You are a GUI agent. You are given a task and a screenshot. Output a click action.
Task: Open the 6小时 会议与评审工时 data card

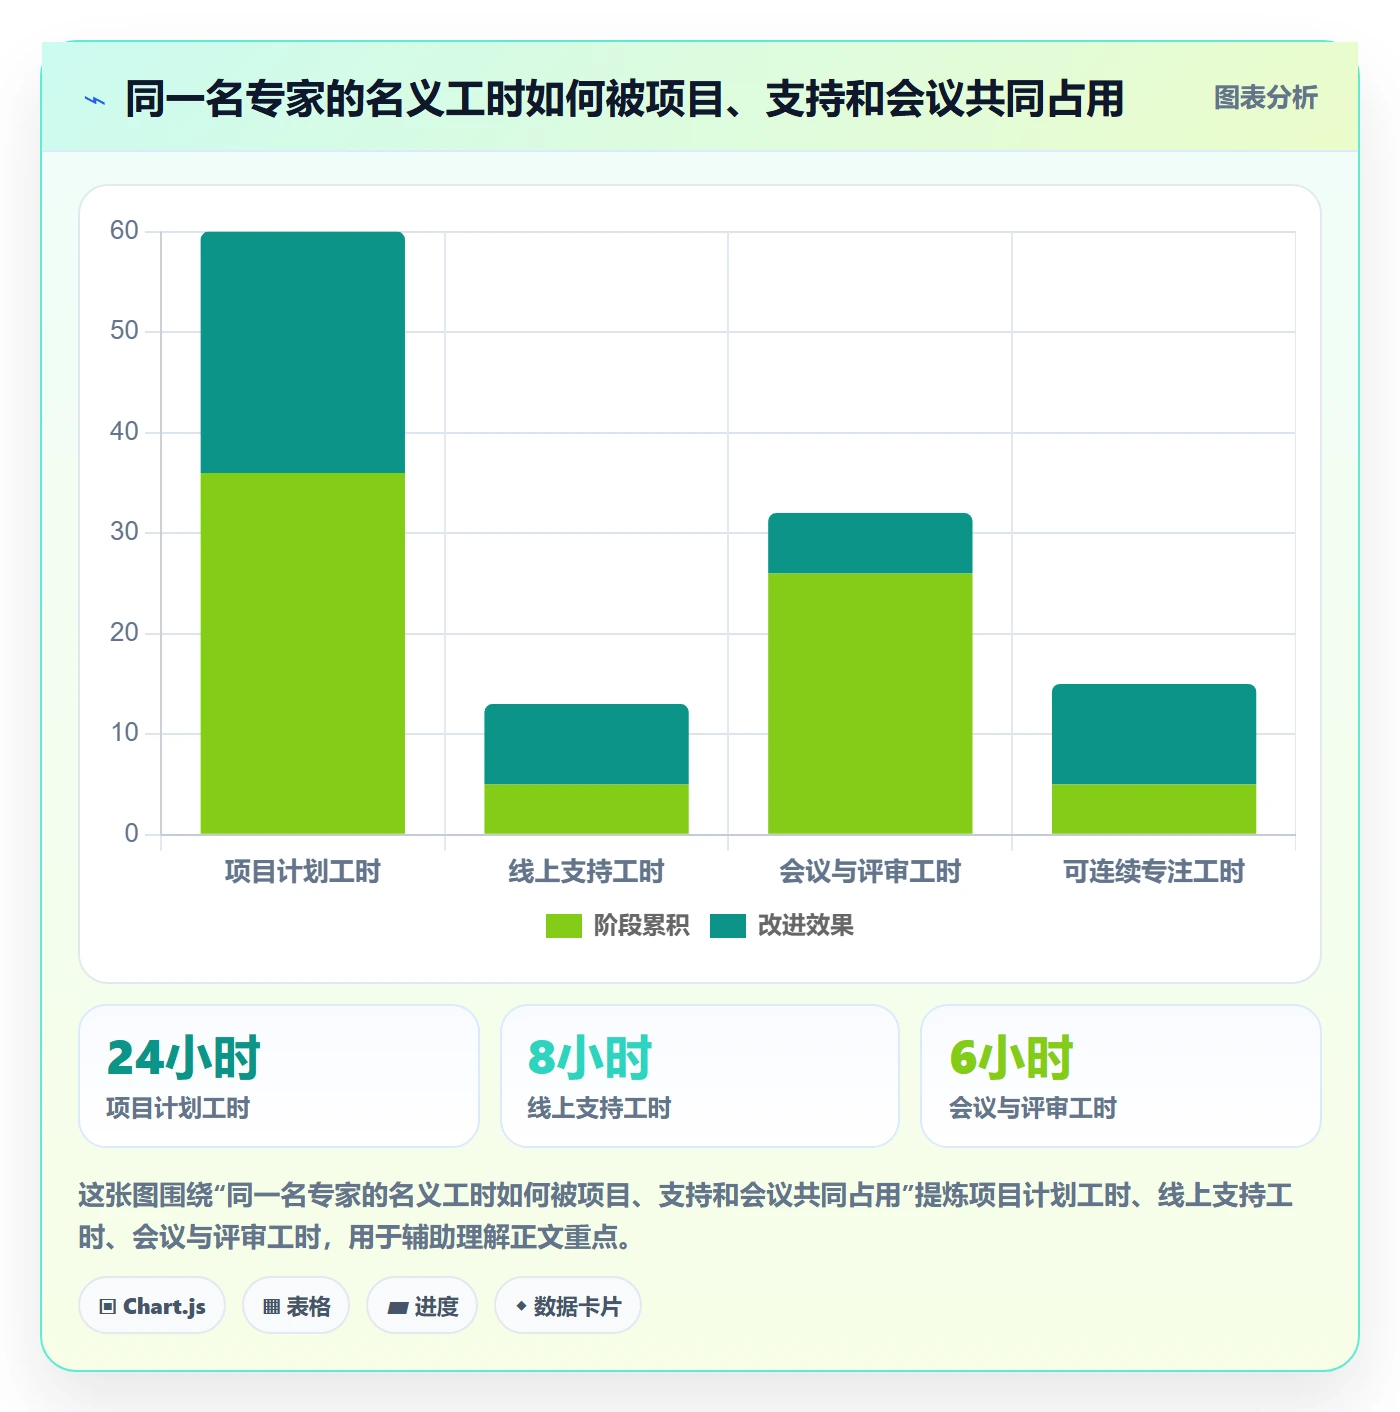(x=1121, y=1076)
